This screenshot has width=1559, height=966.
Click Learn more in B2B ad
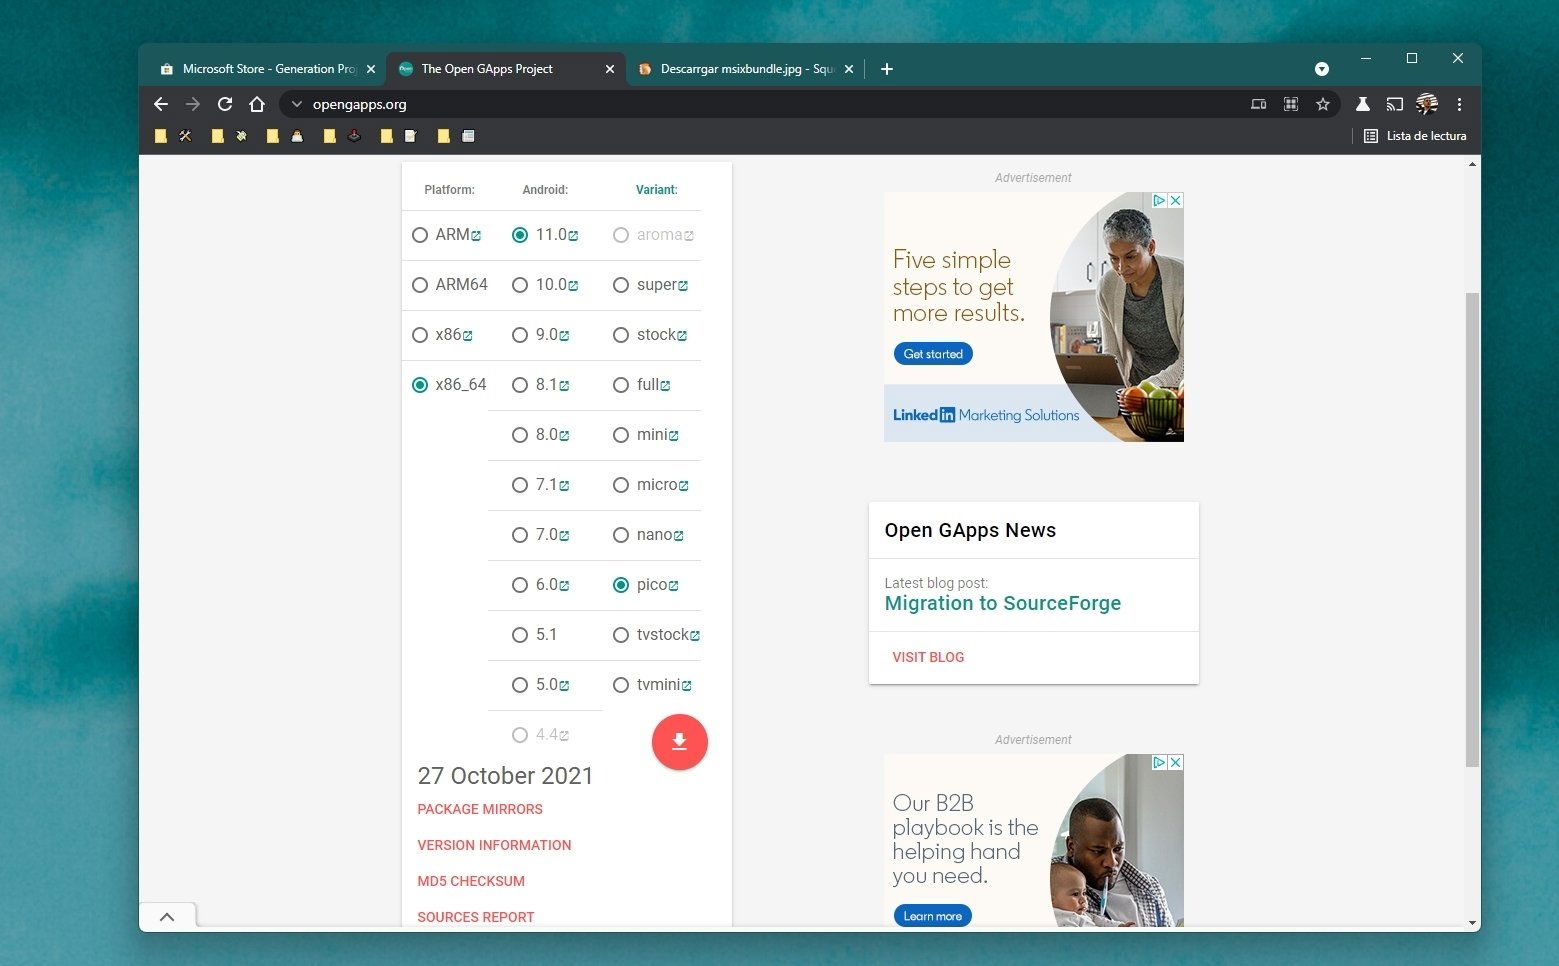pos(933,916)
